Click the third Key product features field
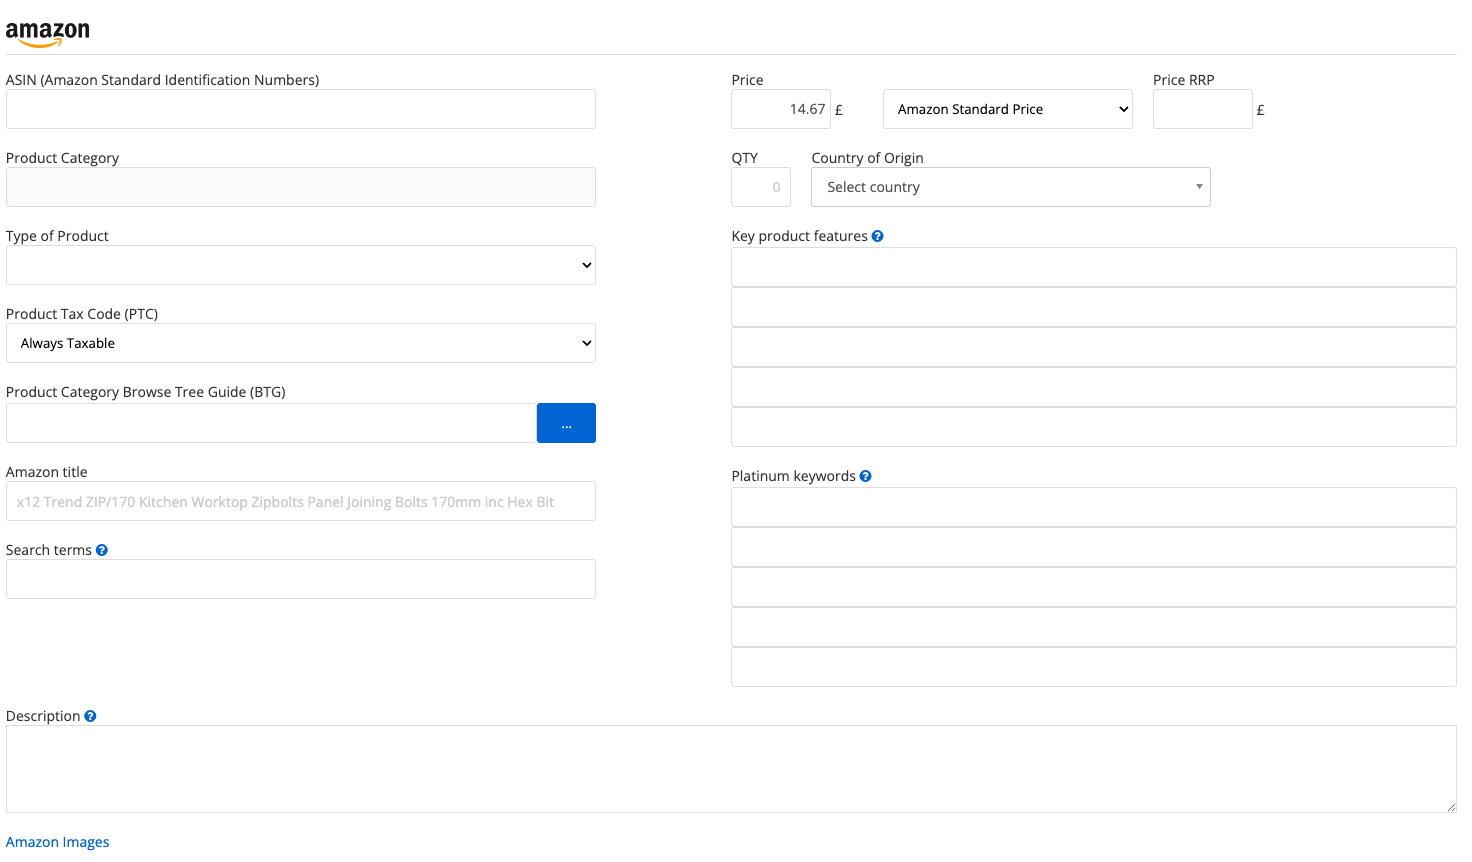This screenshot has width=1472, height=862. pyautogui.click(x=1094, y=347)
